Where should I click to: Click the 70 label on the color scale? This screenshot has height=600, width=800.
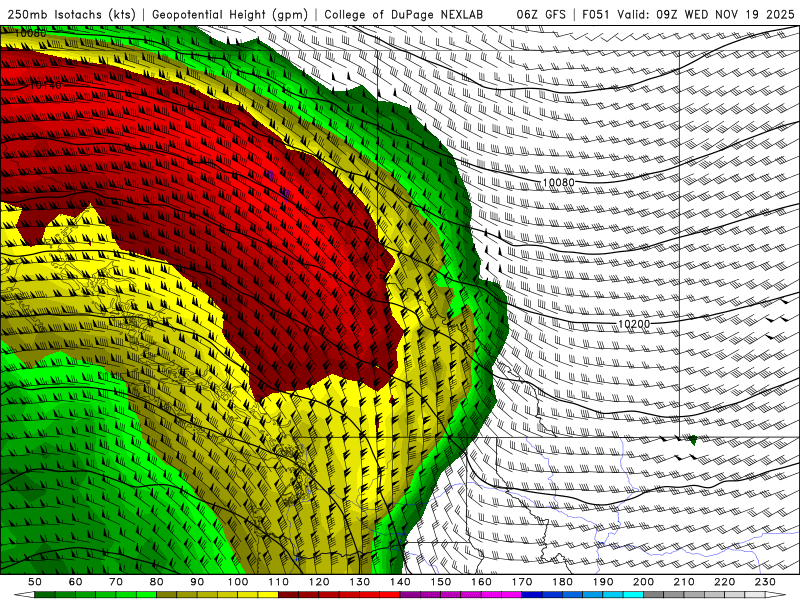(116, 582)
